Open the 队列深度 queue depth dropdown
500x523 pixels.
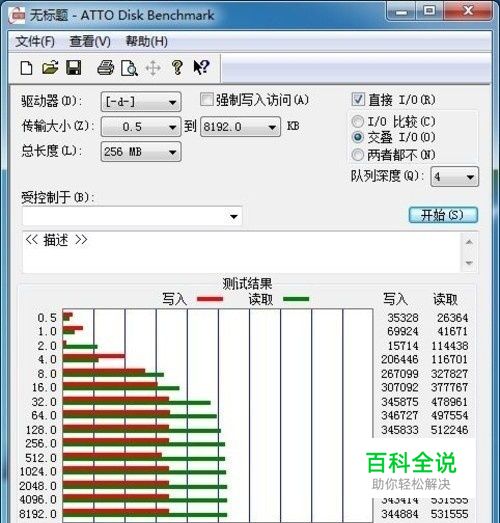pyautogui.click(x=455, y=177)
